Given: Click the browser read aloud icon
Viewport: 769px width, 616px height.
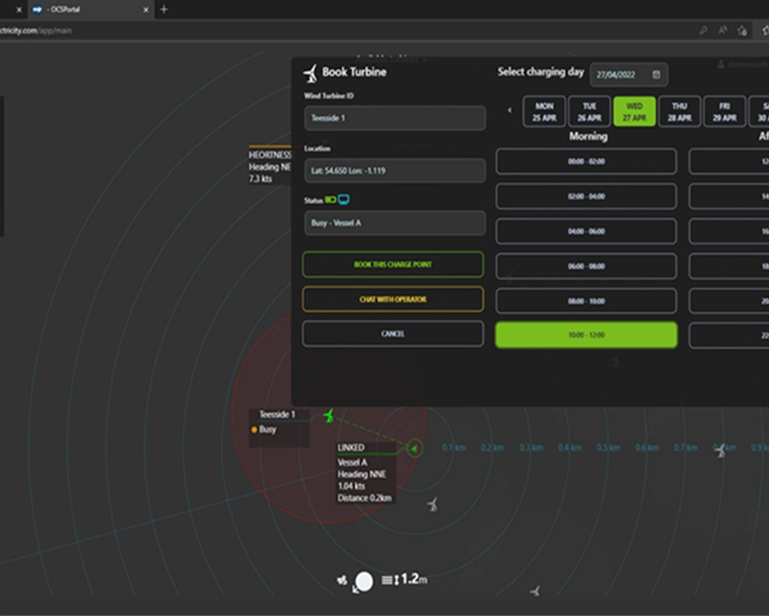Looking at the screenshot, I should [723, 30].
